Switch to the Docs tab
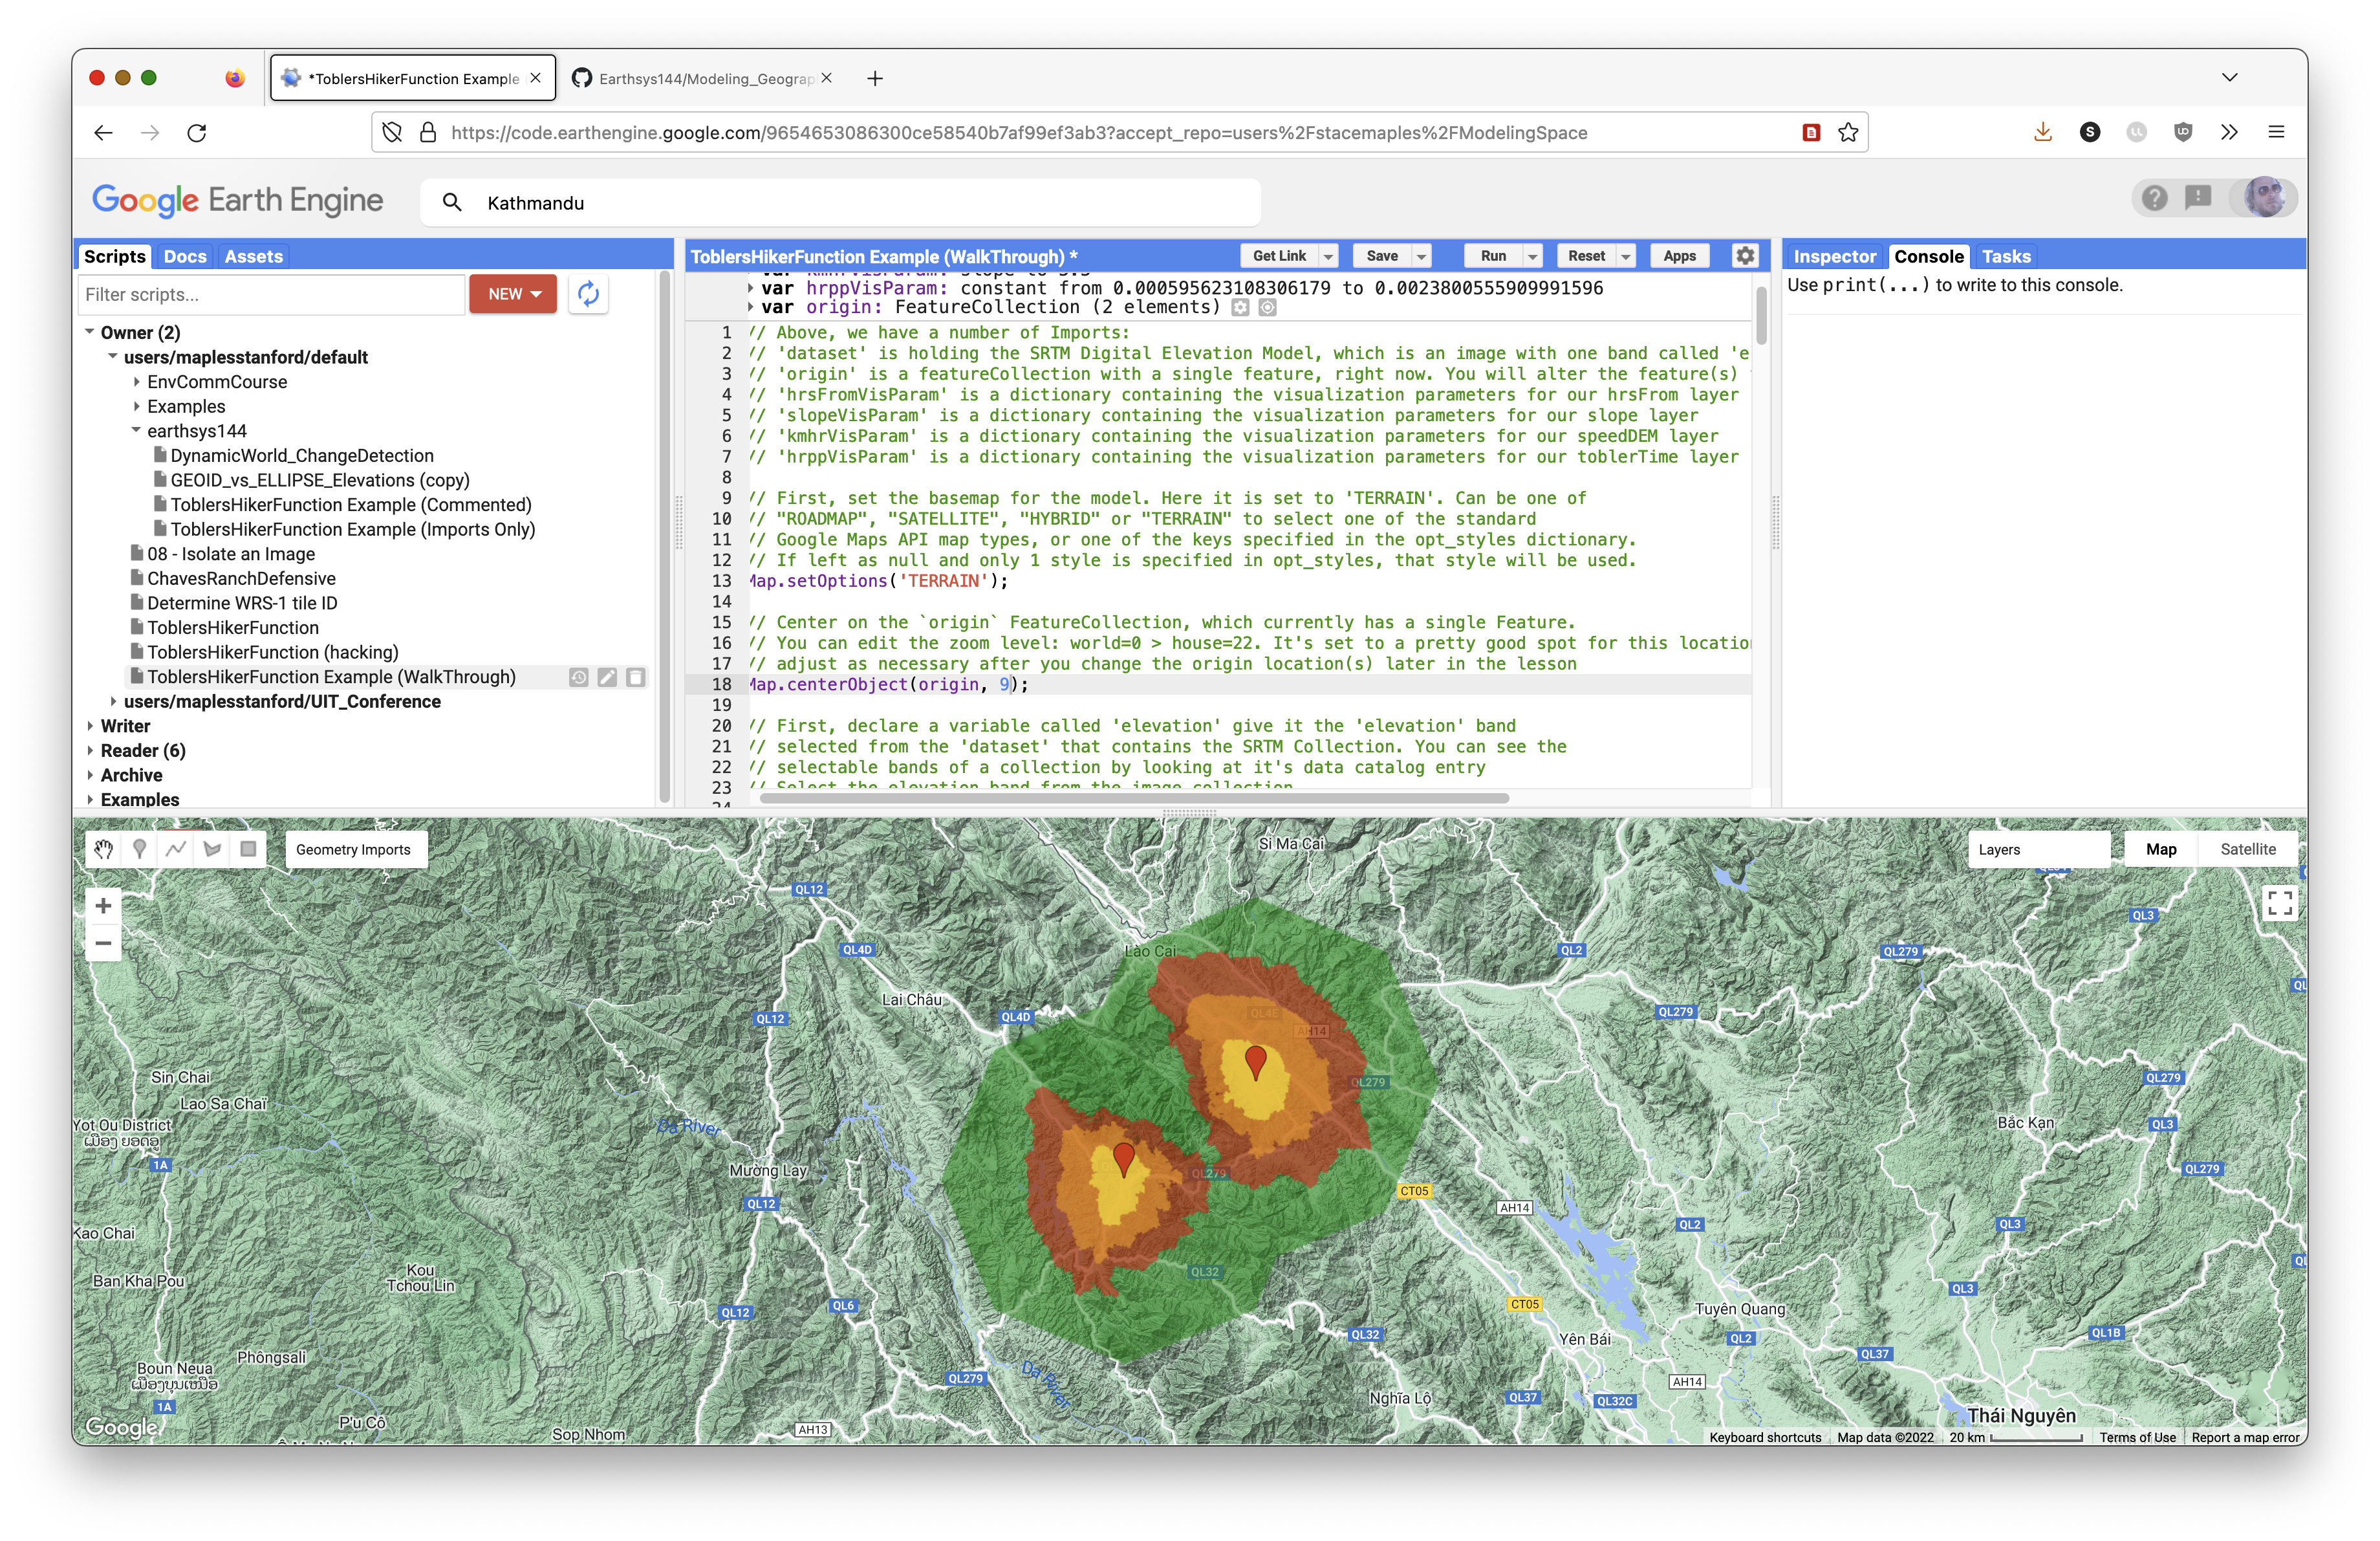The image size is (2380, 1541). [x=185, y=256]
